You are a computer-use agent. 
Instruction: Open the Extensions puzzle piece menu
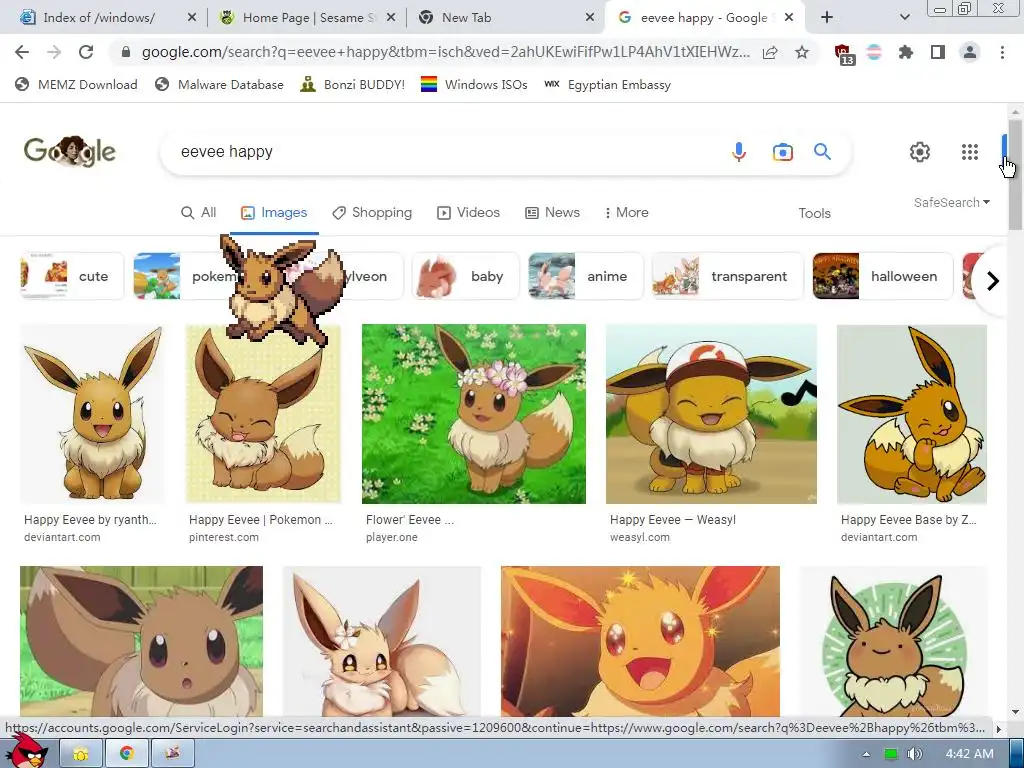(906, 52)
